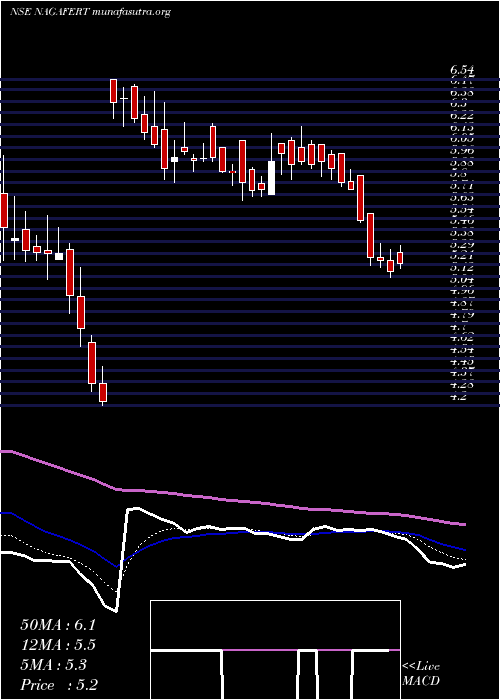Click the 5.21 price axis label
Screen dimensions: 500x700
coord(462,256)
